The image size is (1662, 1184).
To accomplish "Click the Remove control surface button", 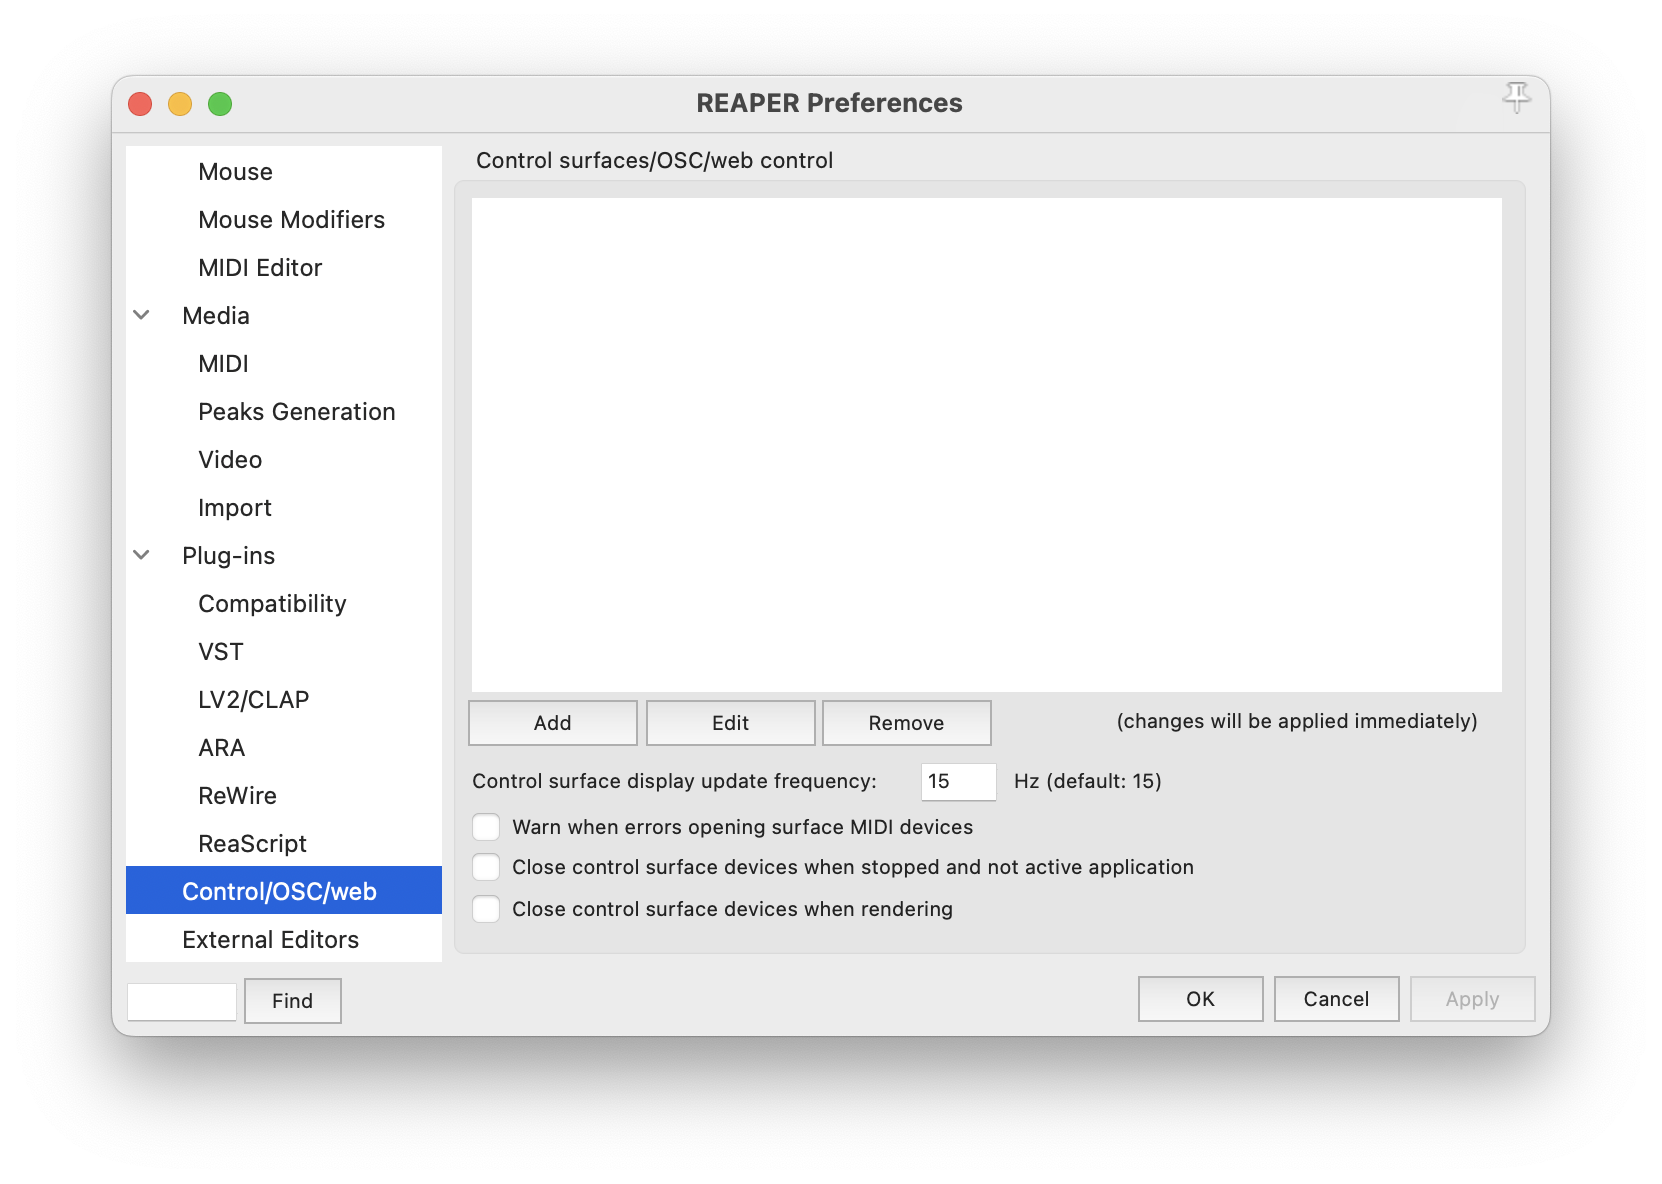I will click(907, 723).
